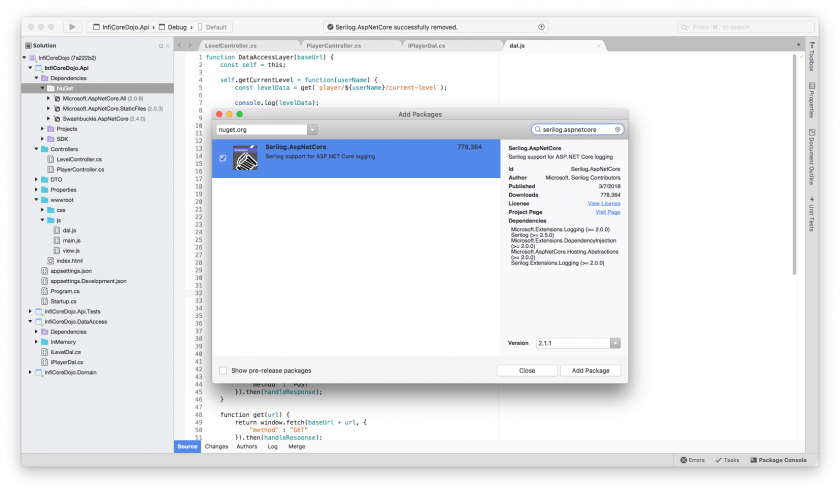Close the dal.js editor tab
This screenshot has width=840, height=492.
[x=598, y=46]
